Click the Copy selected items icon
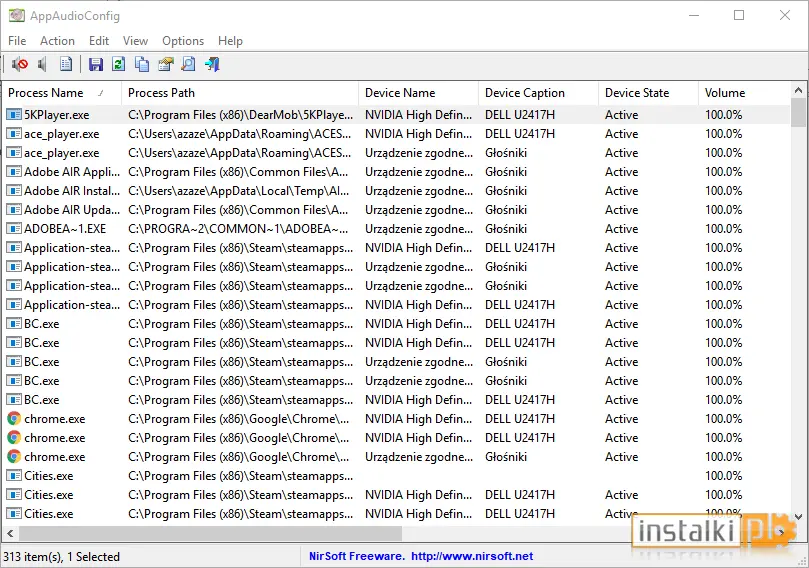 pos(142,64)
